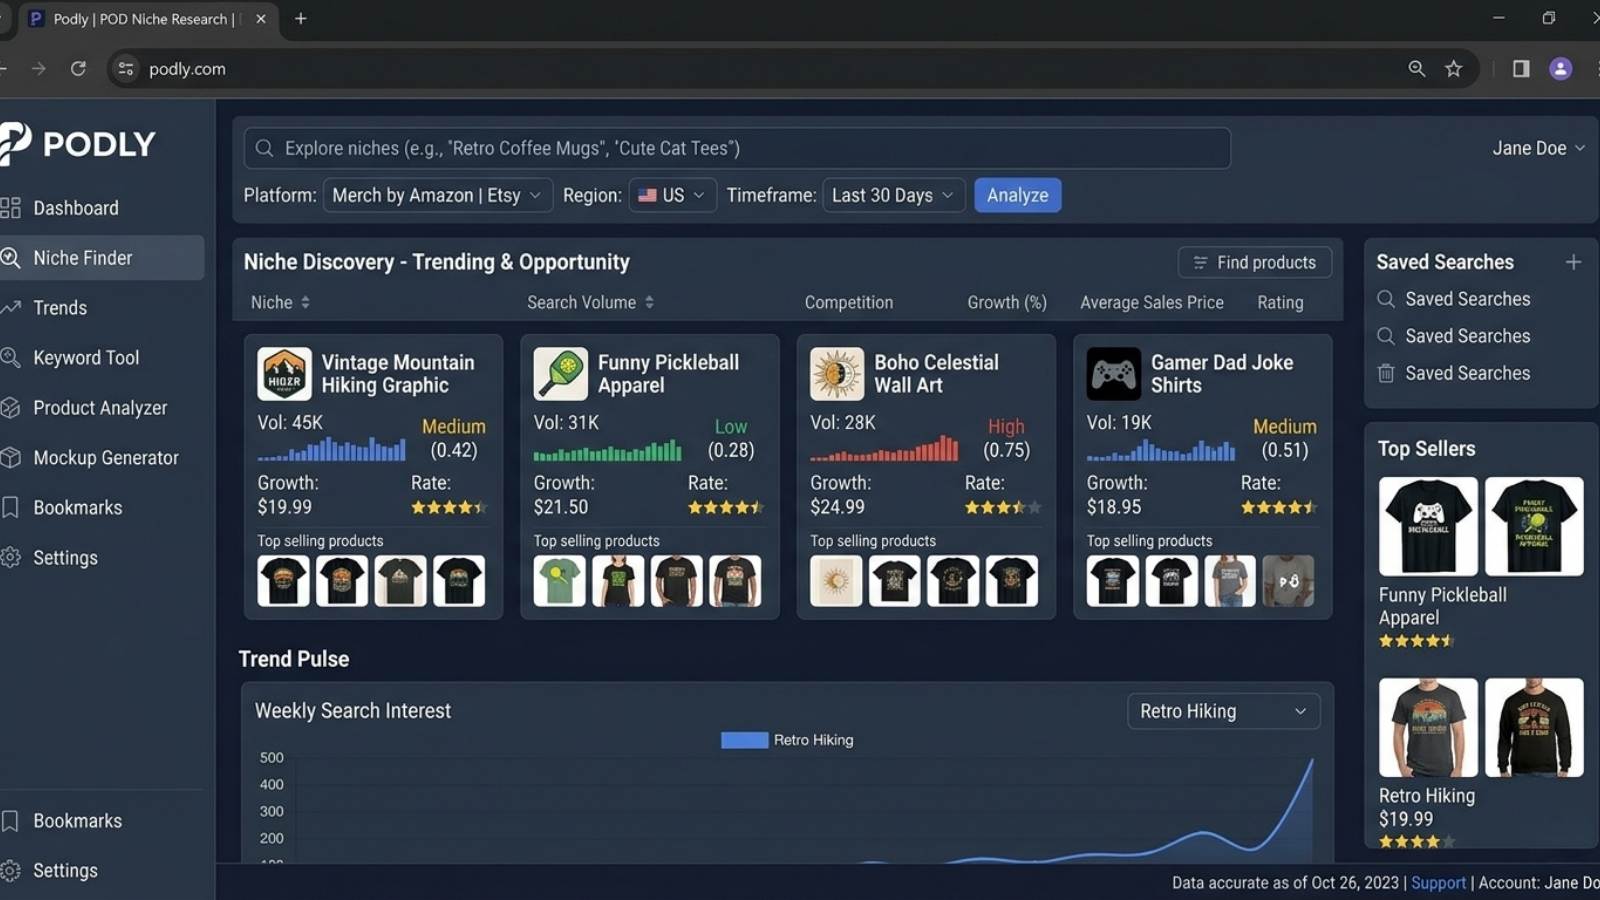The height and width of the screenshot is (900, 1600).
Task: Open the Platform dropdown
Action: 436,195
